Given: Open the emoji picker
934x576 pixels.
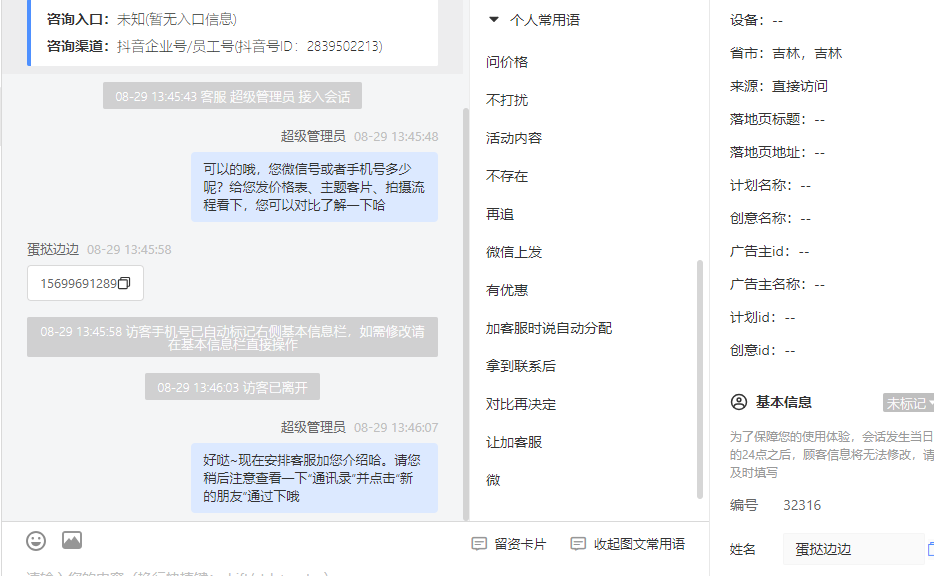Looking at the screenshot, I should click(36, 541).
